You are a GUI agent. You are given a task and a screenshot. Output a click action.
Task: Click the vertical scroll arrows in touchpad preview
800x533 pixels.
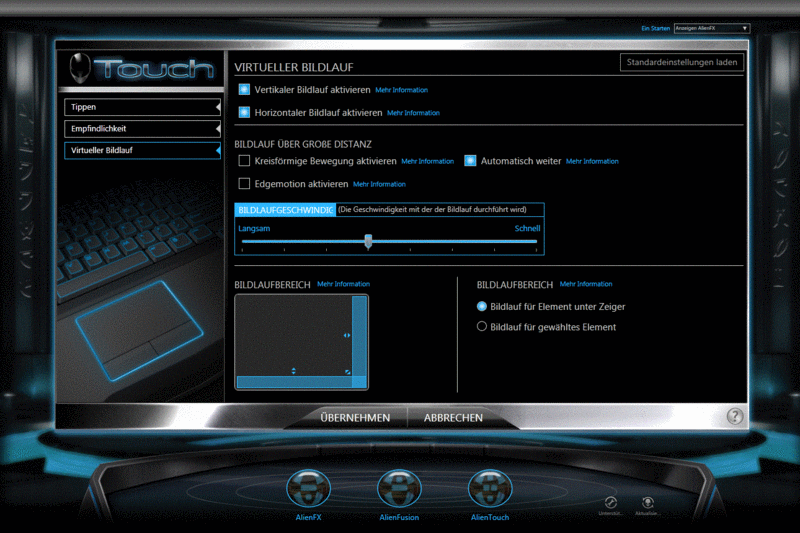293,371
